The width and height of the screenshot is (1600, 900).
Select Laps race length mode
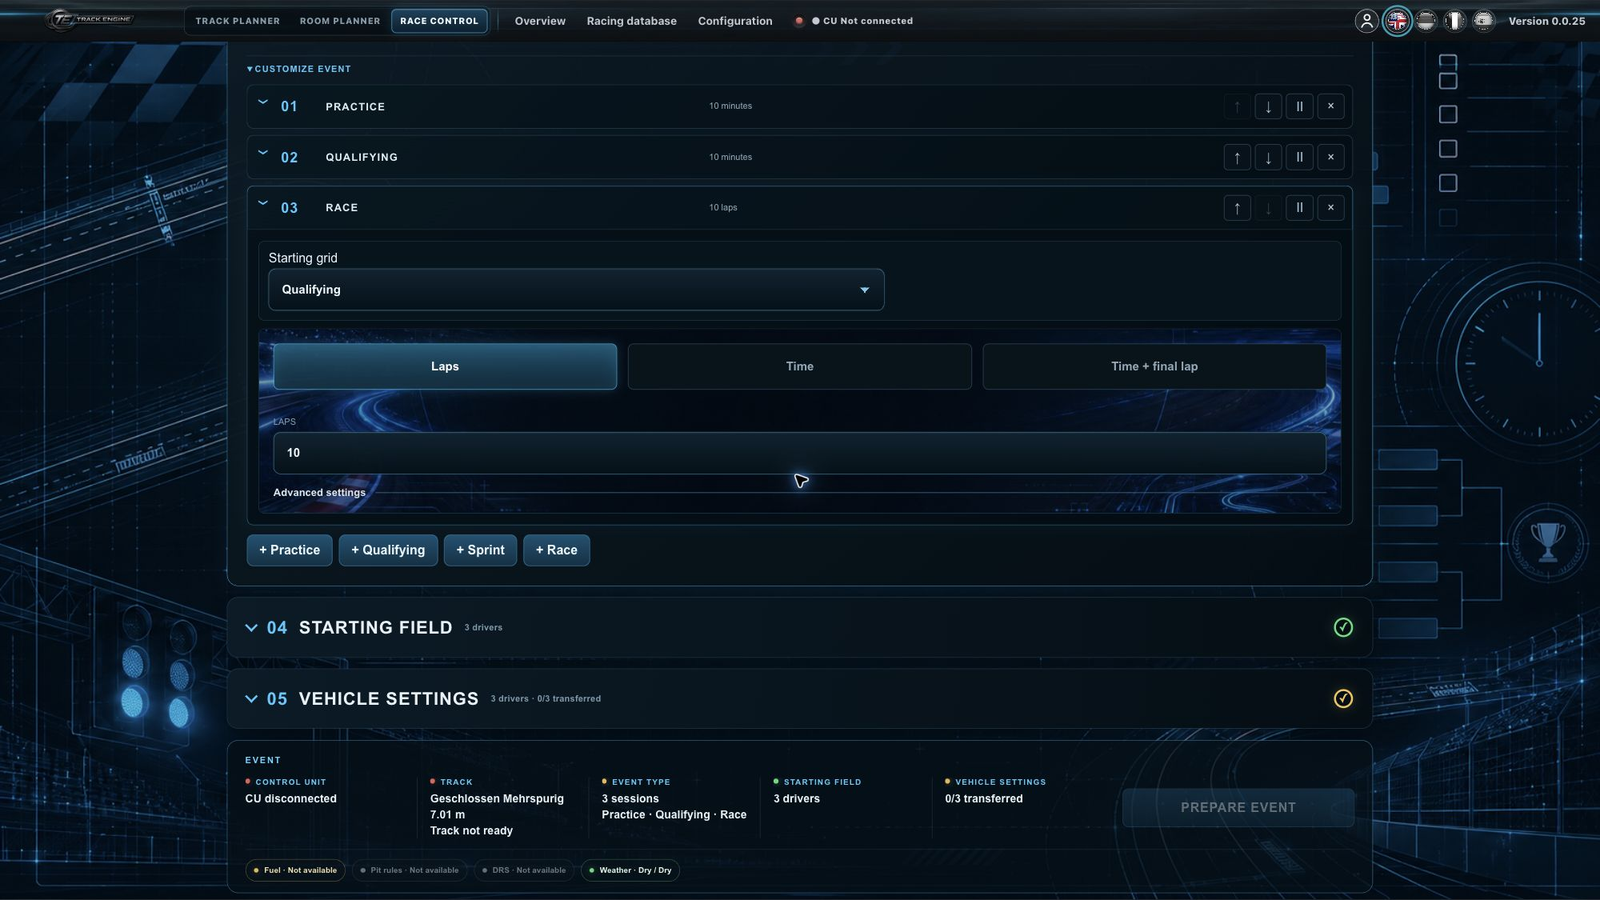pos(445,367)
